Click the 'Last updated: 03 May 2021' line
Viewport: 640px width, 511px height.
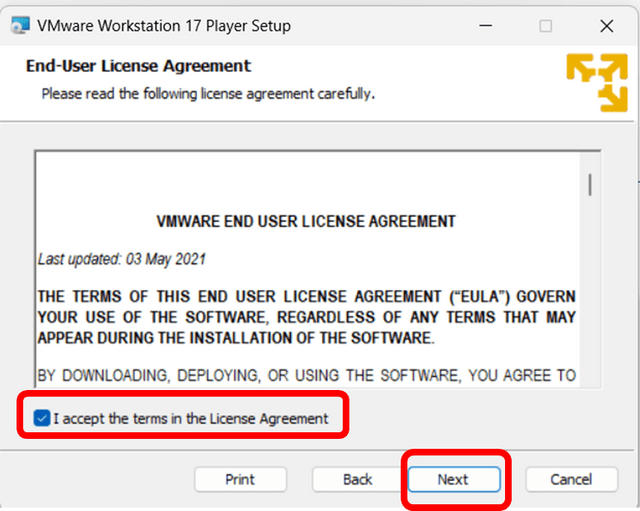[121, 259]
